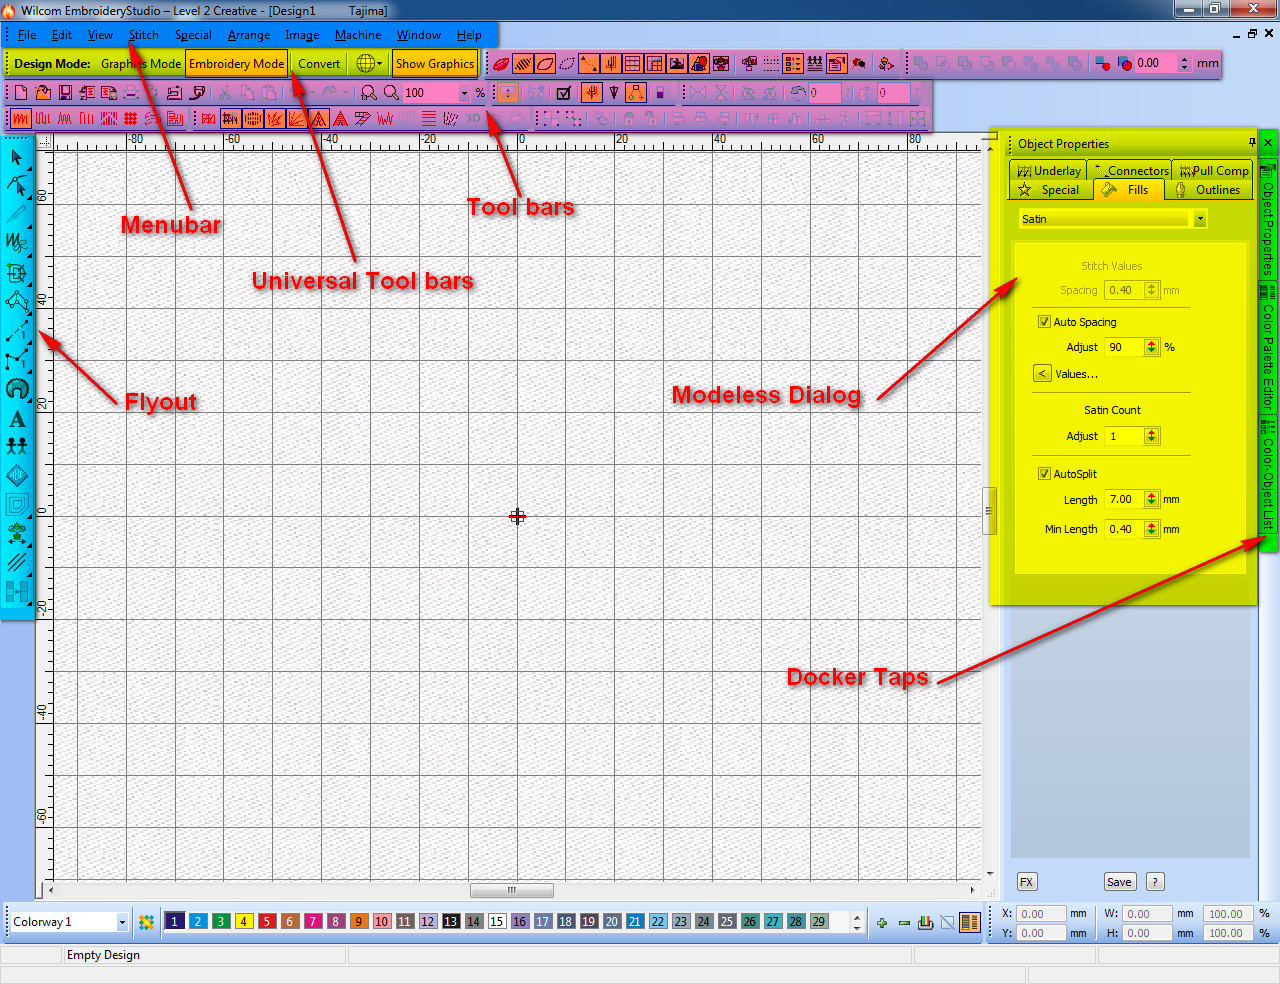Open the Stitch menu
1280x984 pixels.
coord(144,35)
